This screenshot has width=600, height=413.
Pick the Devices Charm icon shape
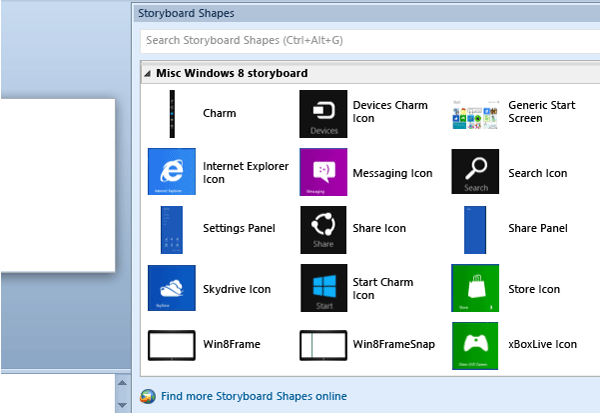(323, 114)
